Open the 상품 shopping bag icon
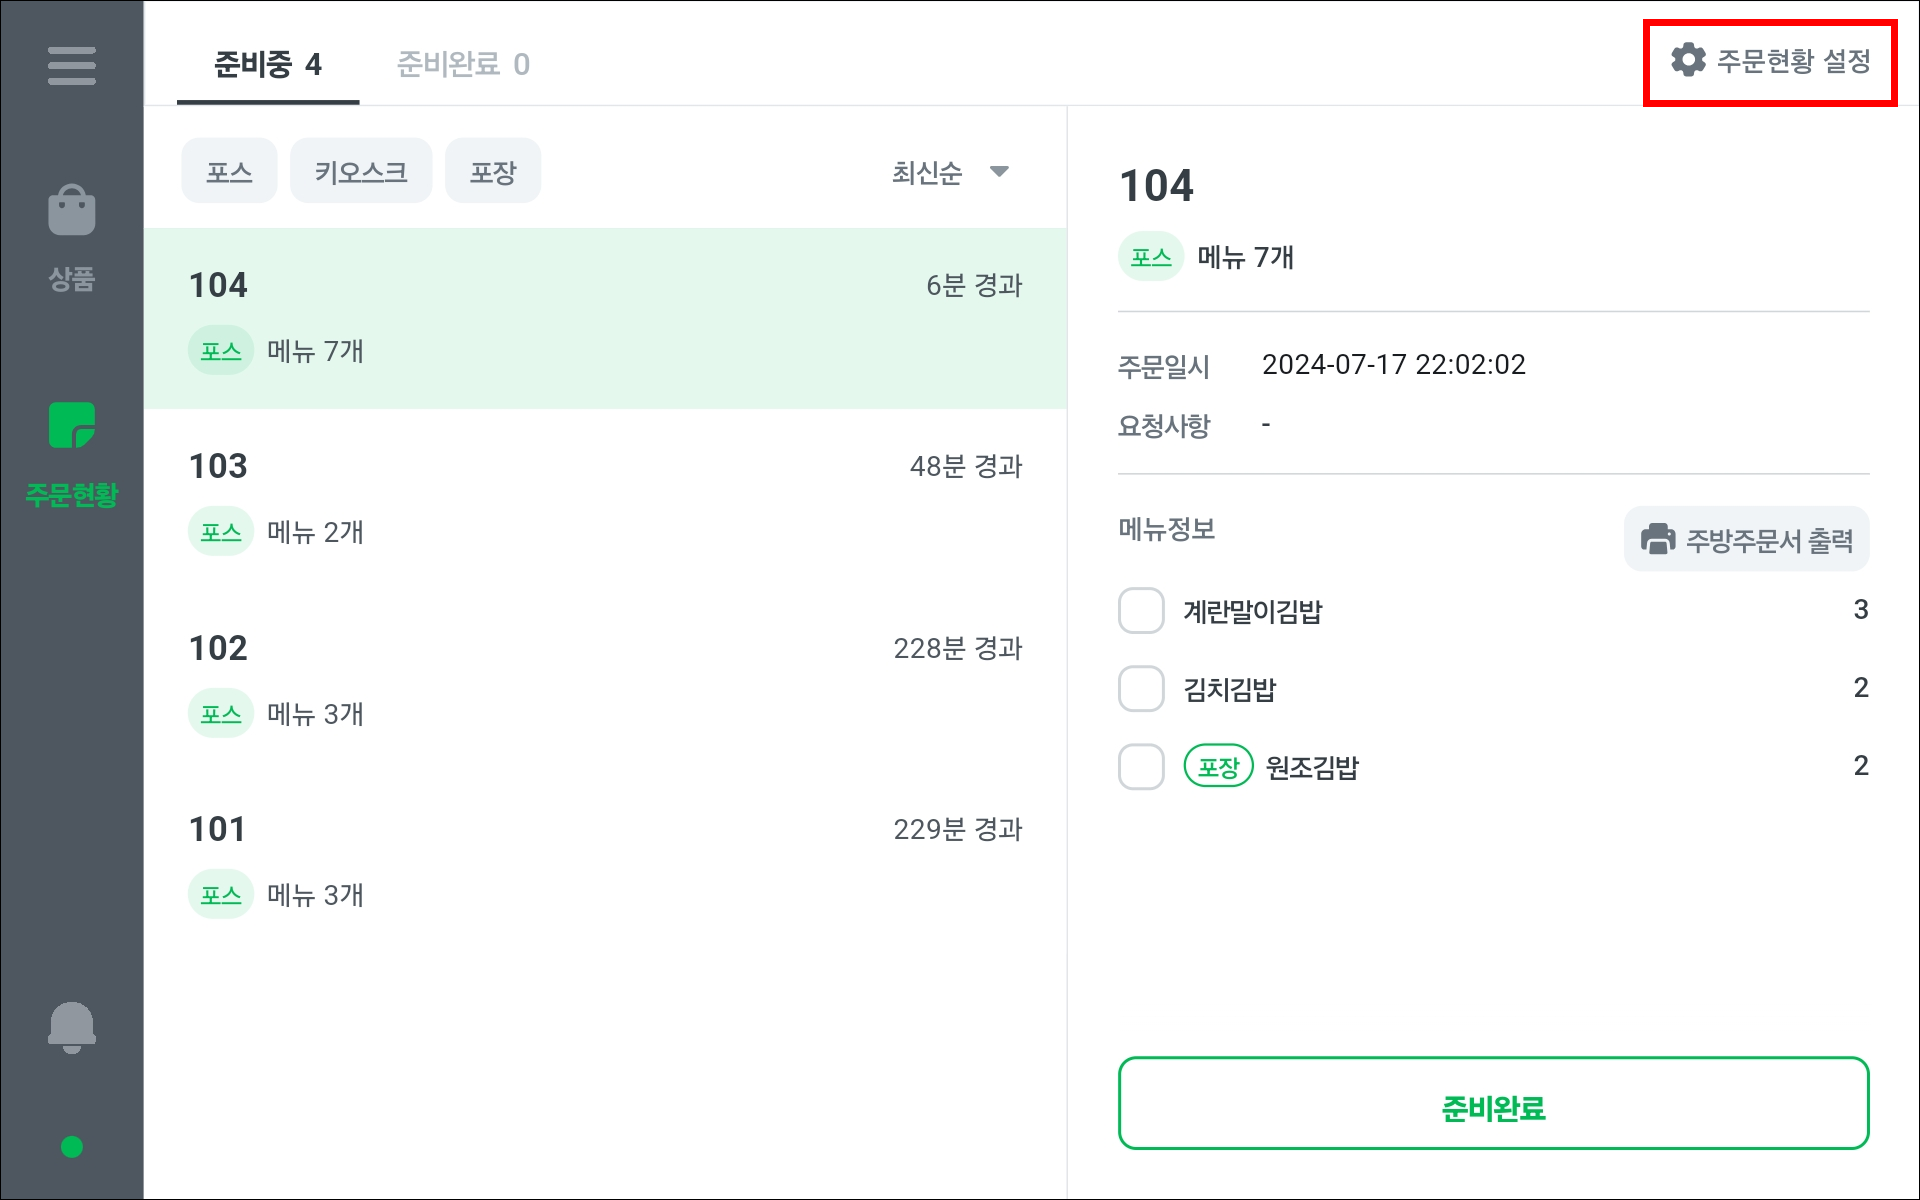 point(71,211)
